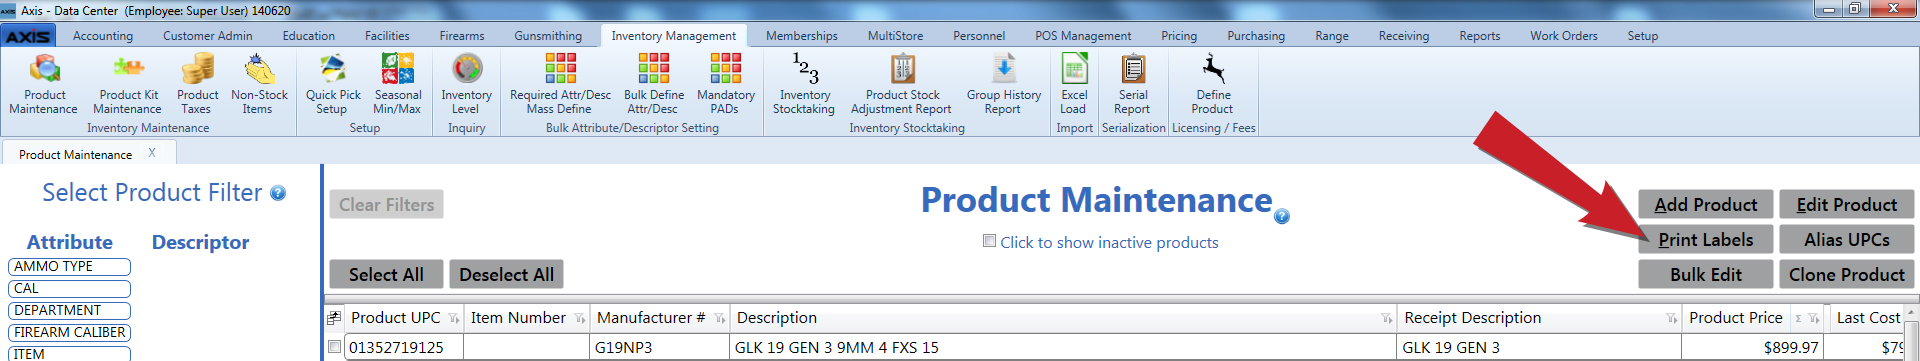Close the Product Maintenance tab
Image resolution: width=1920 pixels, height=361 pixels.
pyautogui.click(x=152, y=153)
